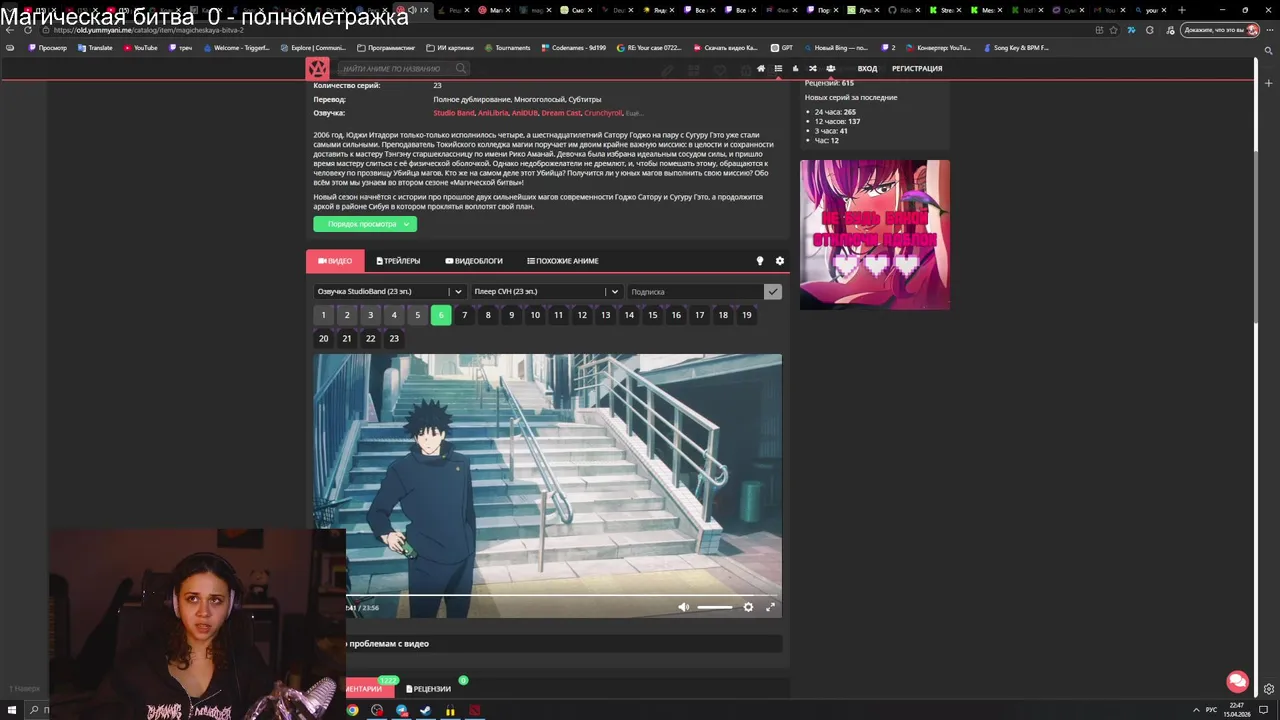This screenshot has width=1280, height=720.
Task: Focus the anime name search field
Action: tap(396, 69)
